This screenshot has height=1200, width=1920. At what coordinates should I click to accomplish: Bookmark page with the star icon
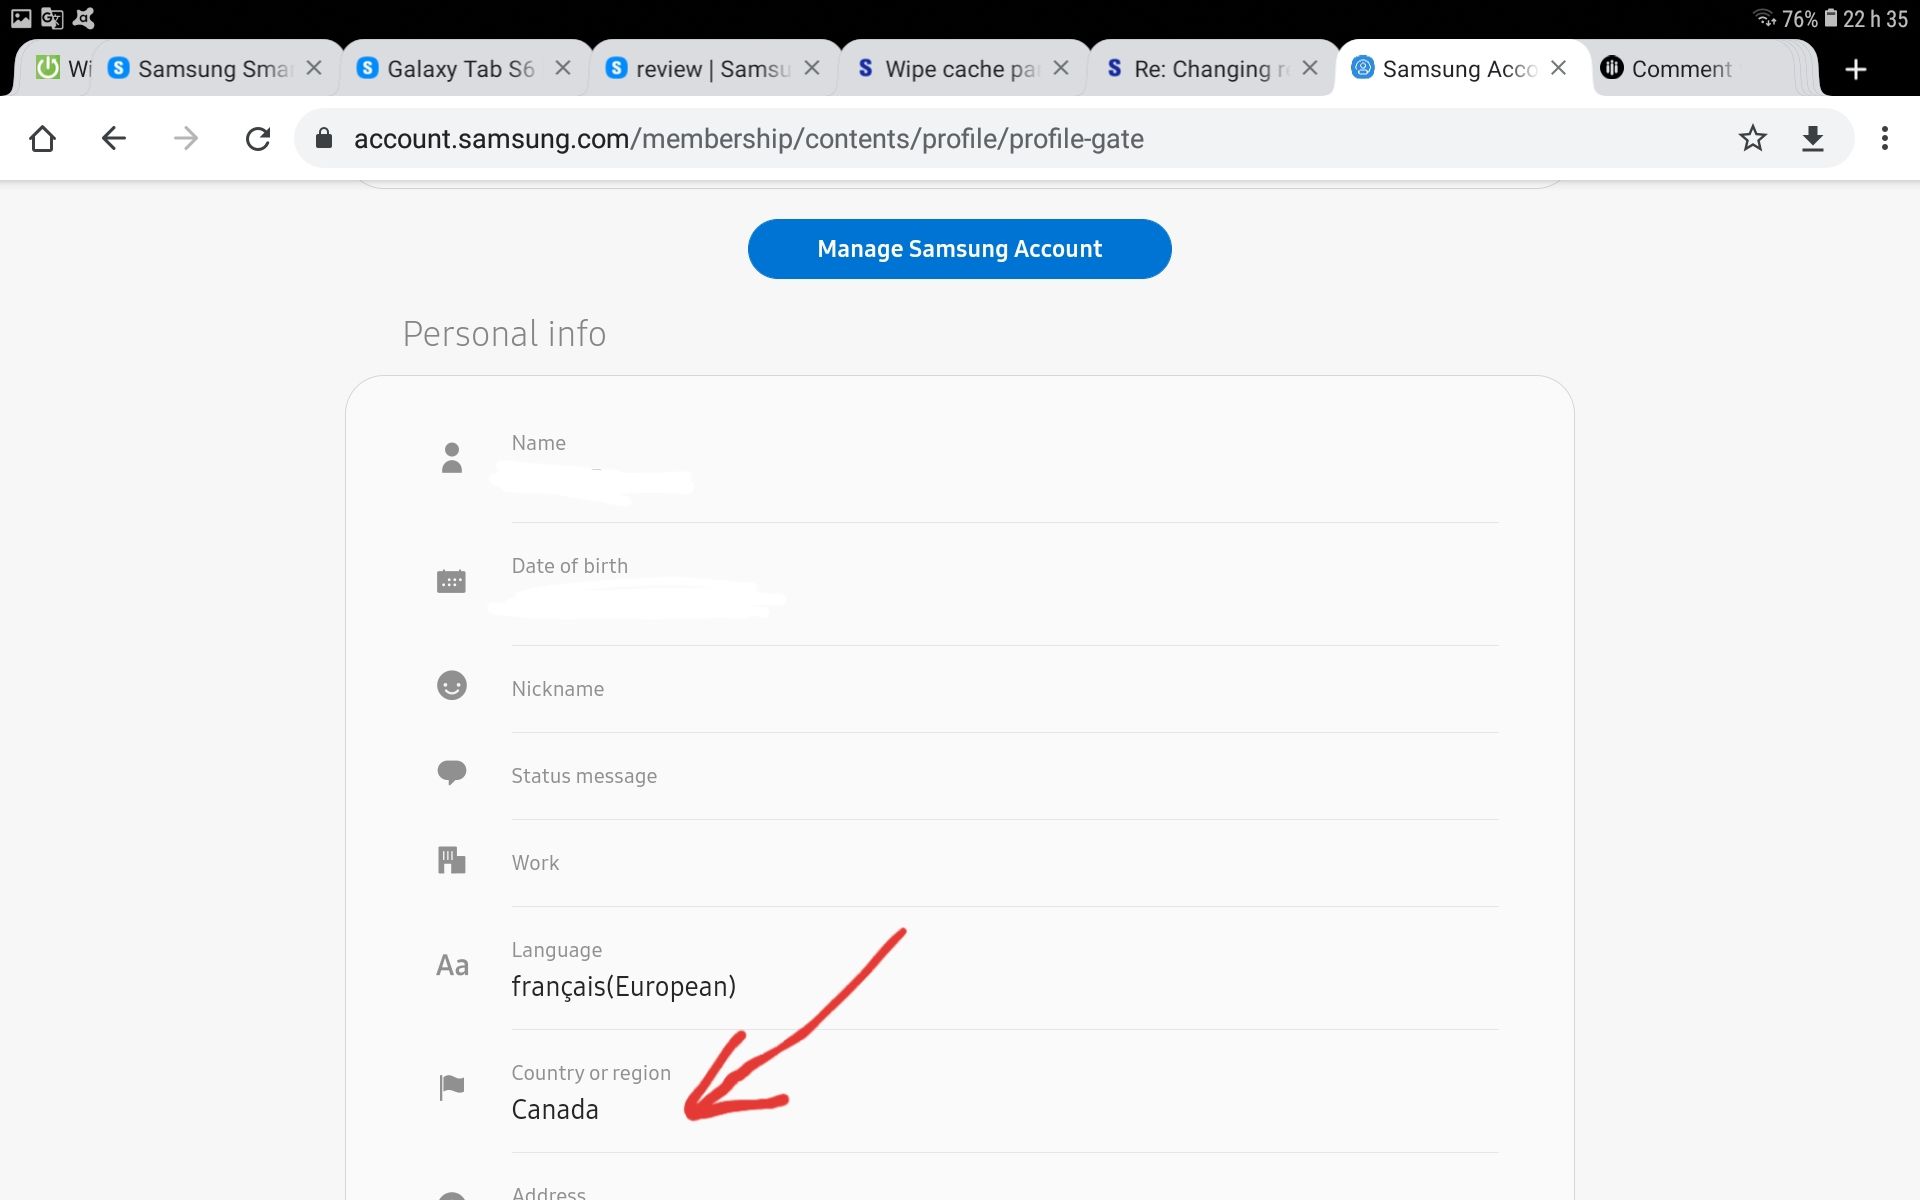[x=1752, y=138]
